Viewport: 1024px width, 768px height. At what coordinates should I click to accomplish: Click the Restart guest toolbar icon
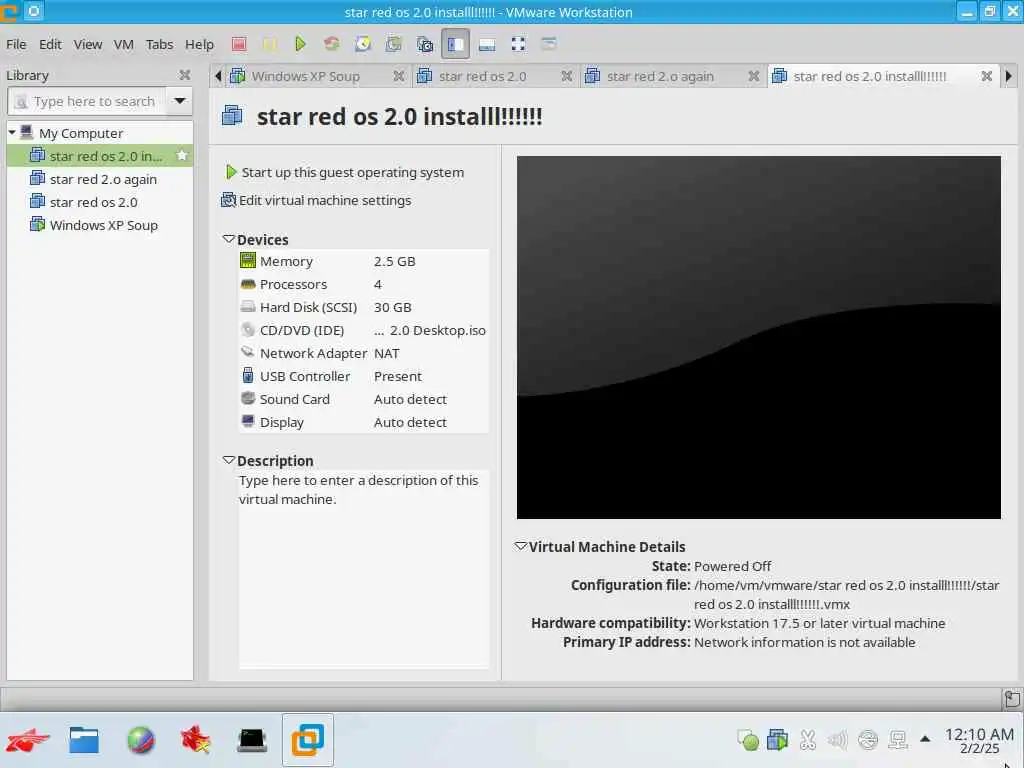pyautogui.click(x=332, y=44)
